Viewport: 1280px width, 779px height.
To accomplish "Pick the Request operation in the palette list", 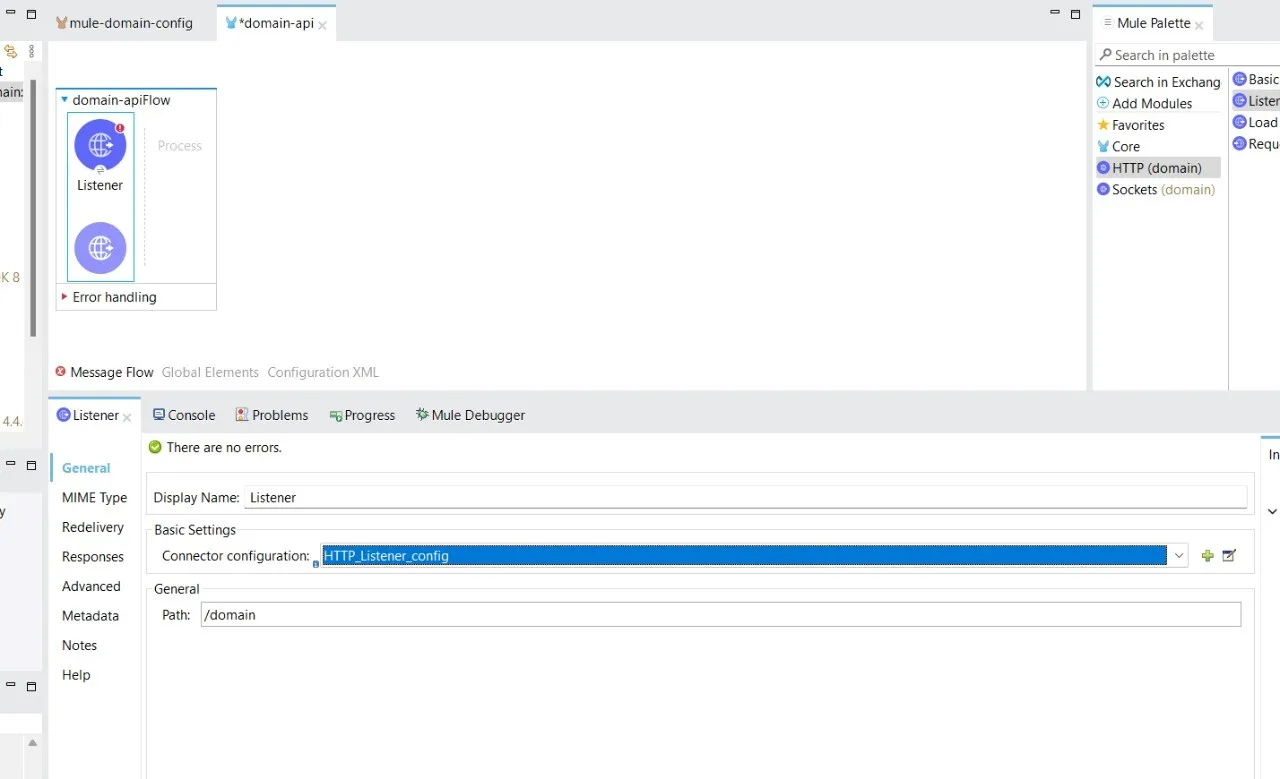I will [x=1256, y=144].
